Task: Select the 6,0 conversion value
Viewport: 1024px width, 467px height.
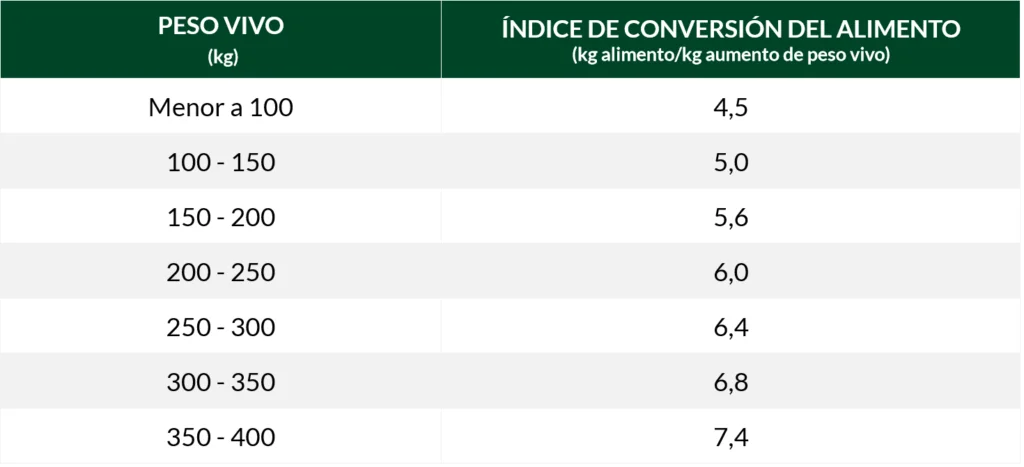Action: tap(731, 272)
